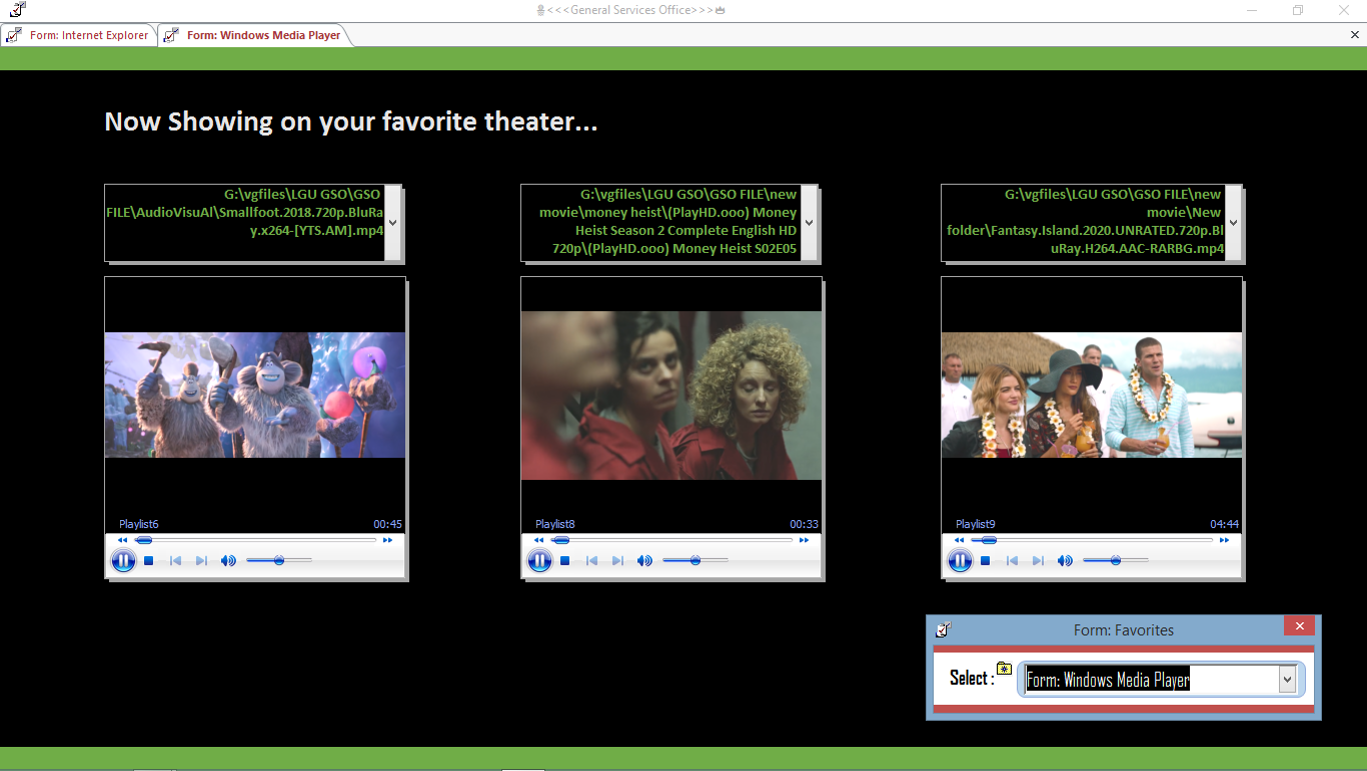Open the Smallfoot file path dropdown

393,223
